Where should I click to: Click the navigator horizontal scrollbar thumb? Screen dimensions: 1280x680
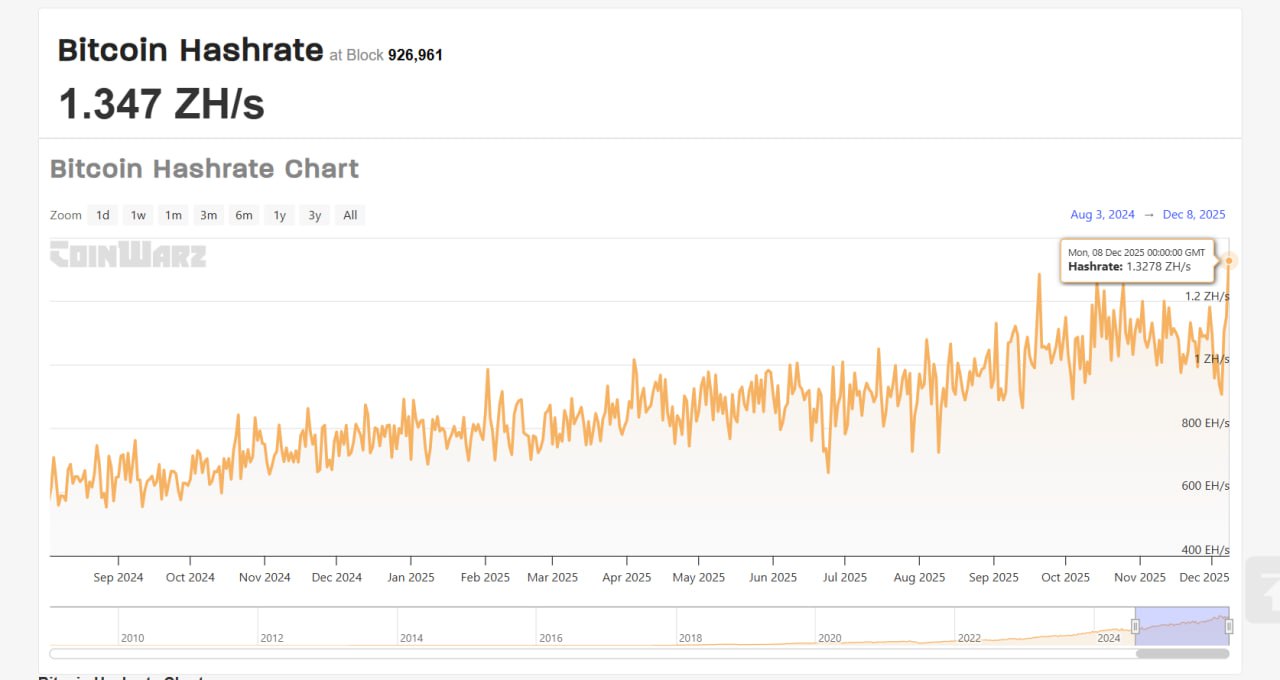coord(1182,654)
